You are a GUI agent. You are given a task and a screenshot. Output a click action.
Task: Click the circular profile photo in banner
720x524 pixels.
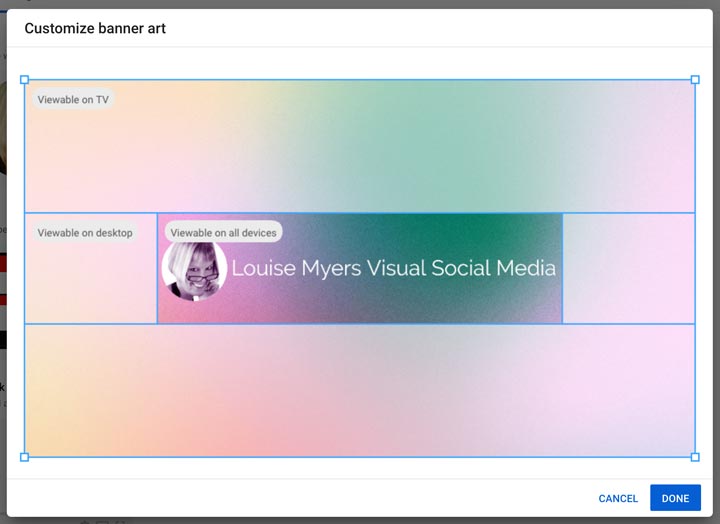coord(194,270)
